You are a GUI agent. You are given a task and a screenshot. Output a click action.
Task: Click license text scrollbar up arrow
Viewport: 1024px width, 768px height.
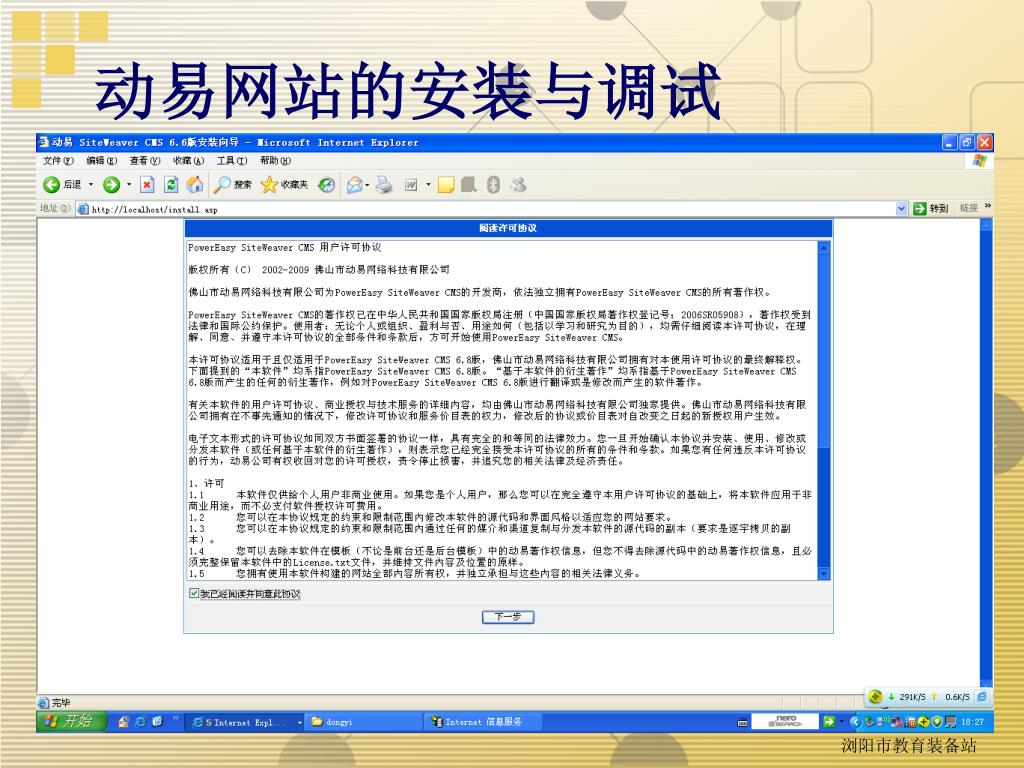[x=824, y=248]
